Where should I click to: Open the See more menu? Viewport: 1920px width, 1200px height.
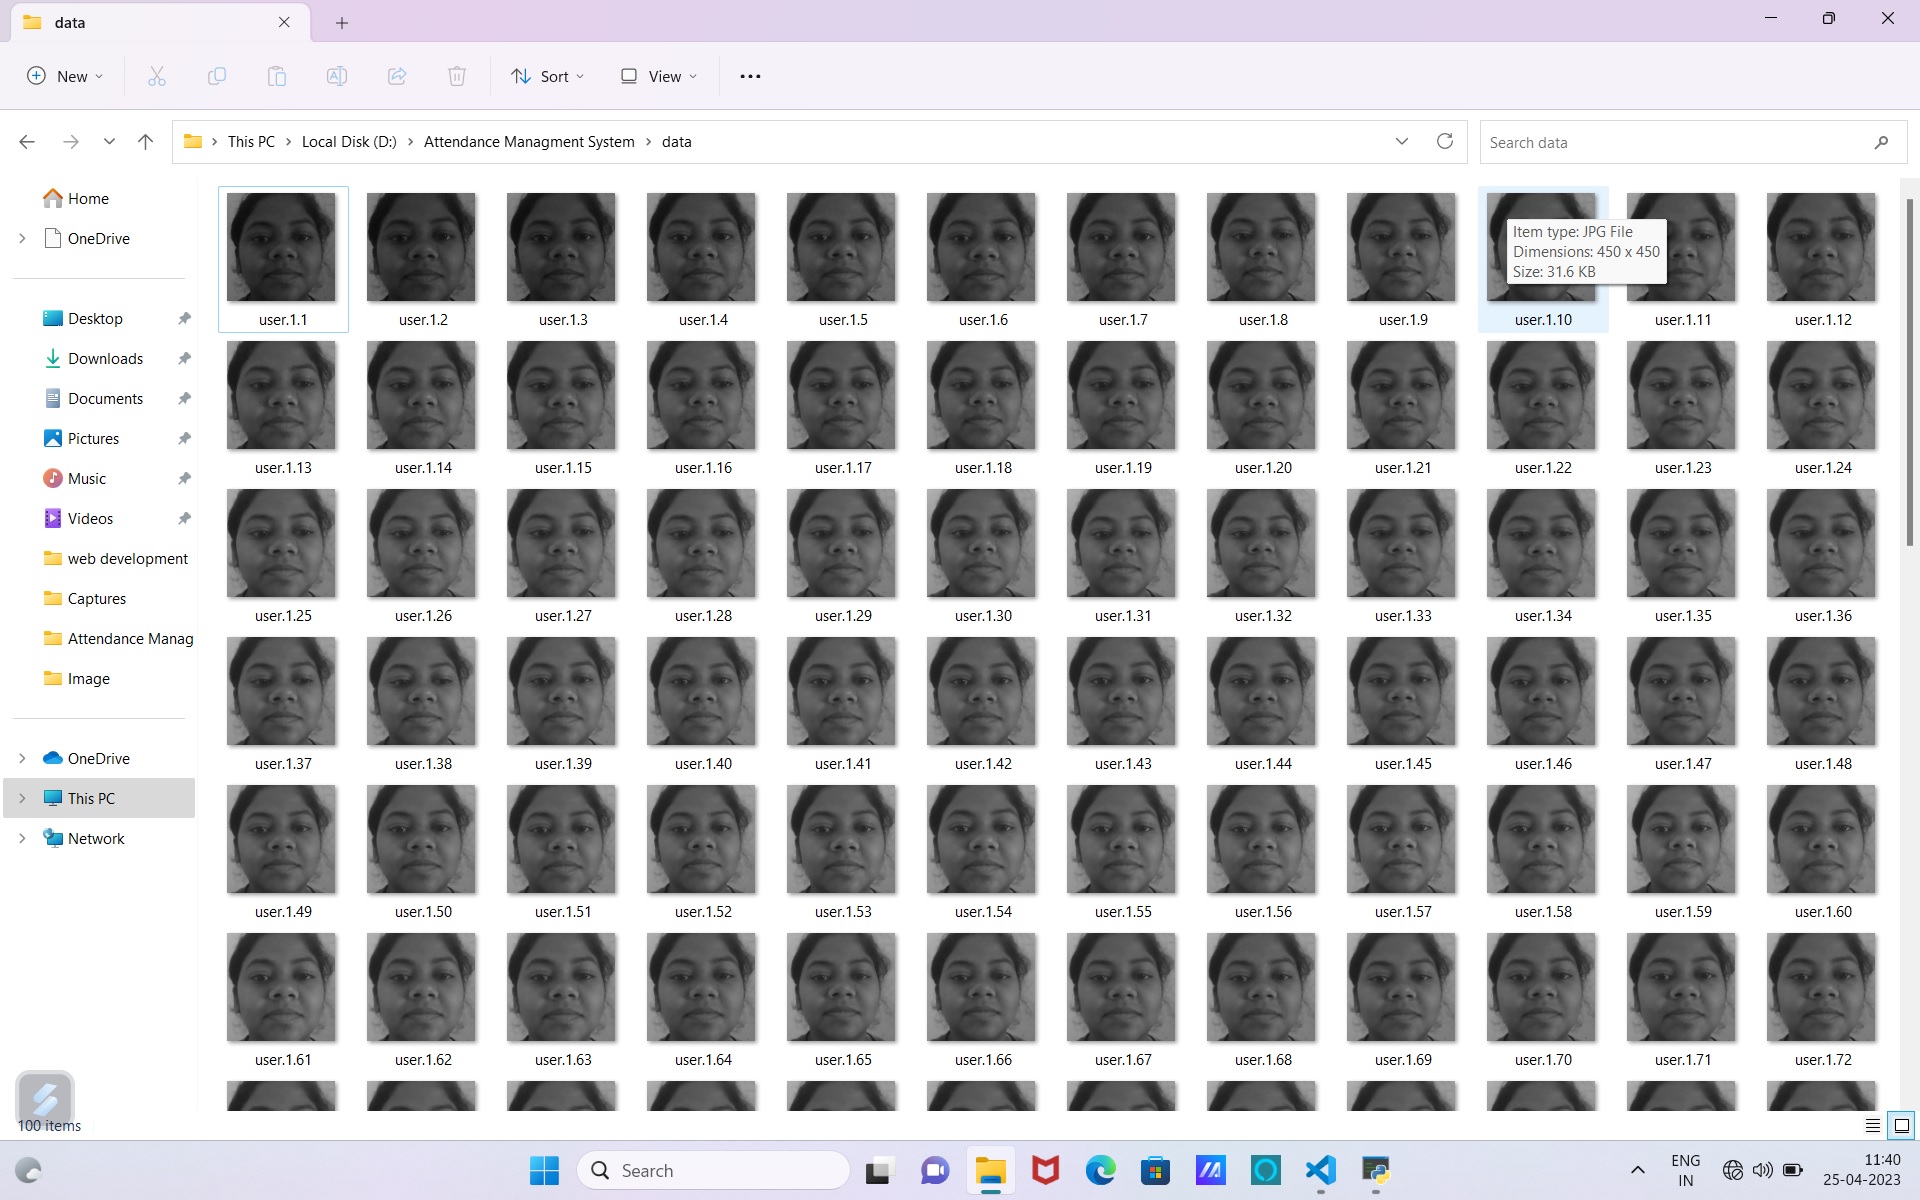click(x=750, y=75)
